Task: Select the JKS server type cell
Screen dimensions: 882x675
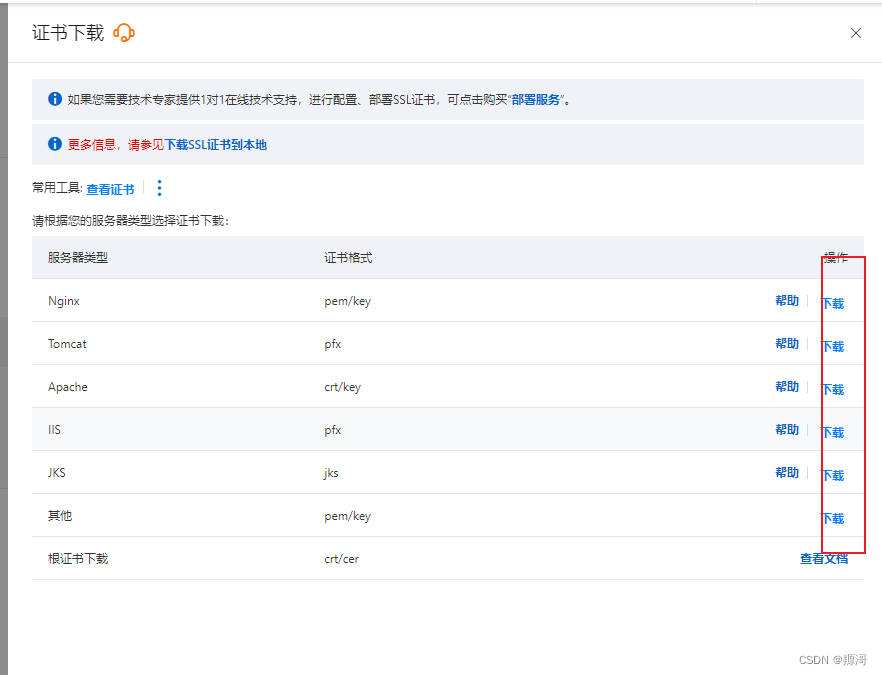Action: tap(56, 472)
